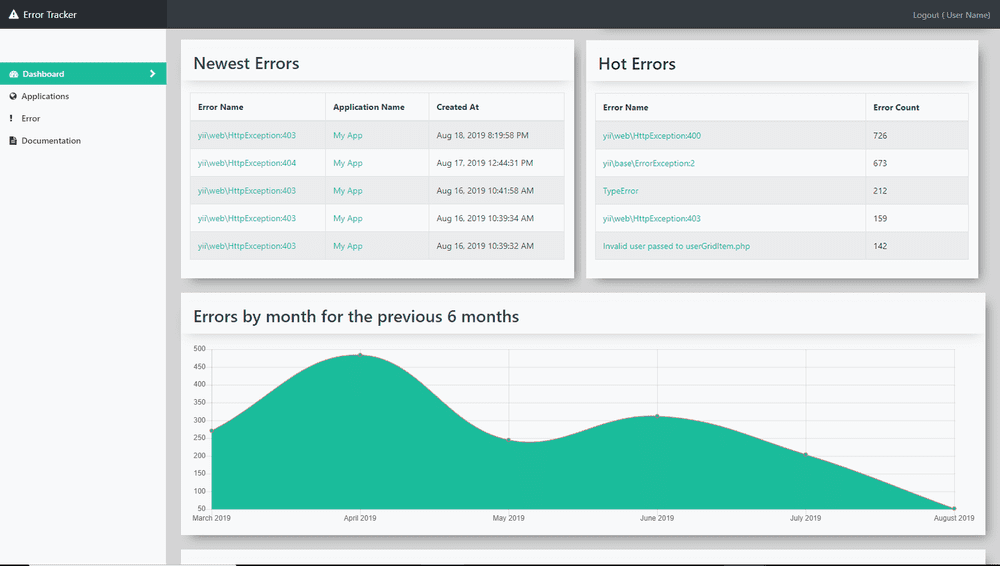Viewport: 1000px width, 566px height.
Task: Open HttpException:403 created at 10:39:32 AM
Action: click(x=247, y=246)
